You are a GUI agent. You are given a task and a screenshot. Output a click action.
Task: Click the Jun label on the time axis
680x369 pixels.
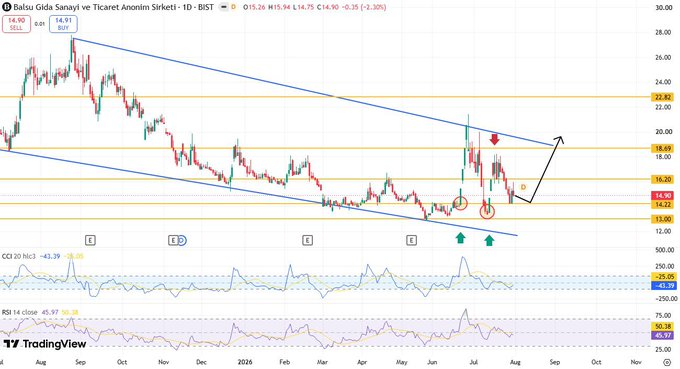pyautogui.click(x=432, y=362)
